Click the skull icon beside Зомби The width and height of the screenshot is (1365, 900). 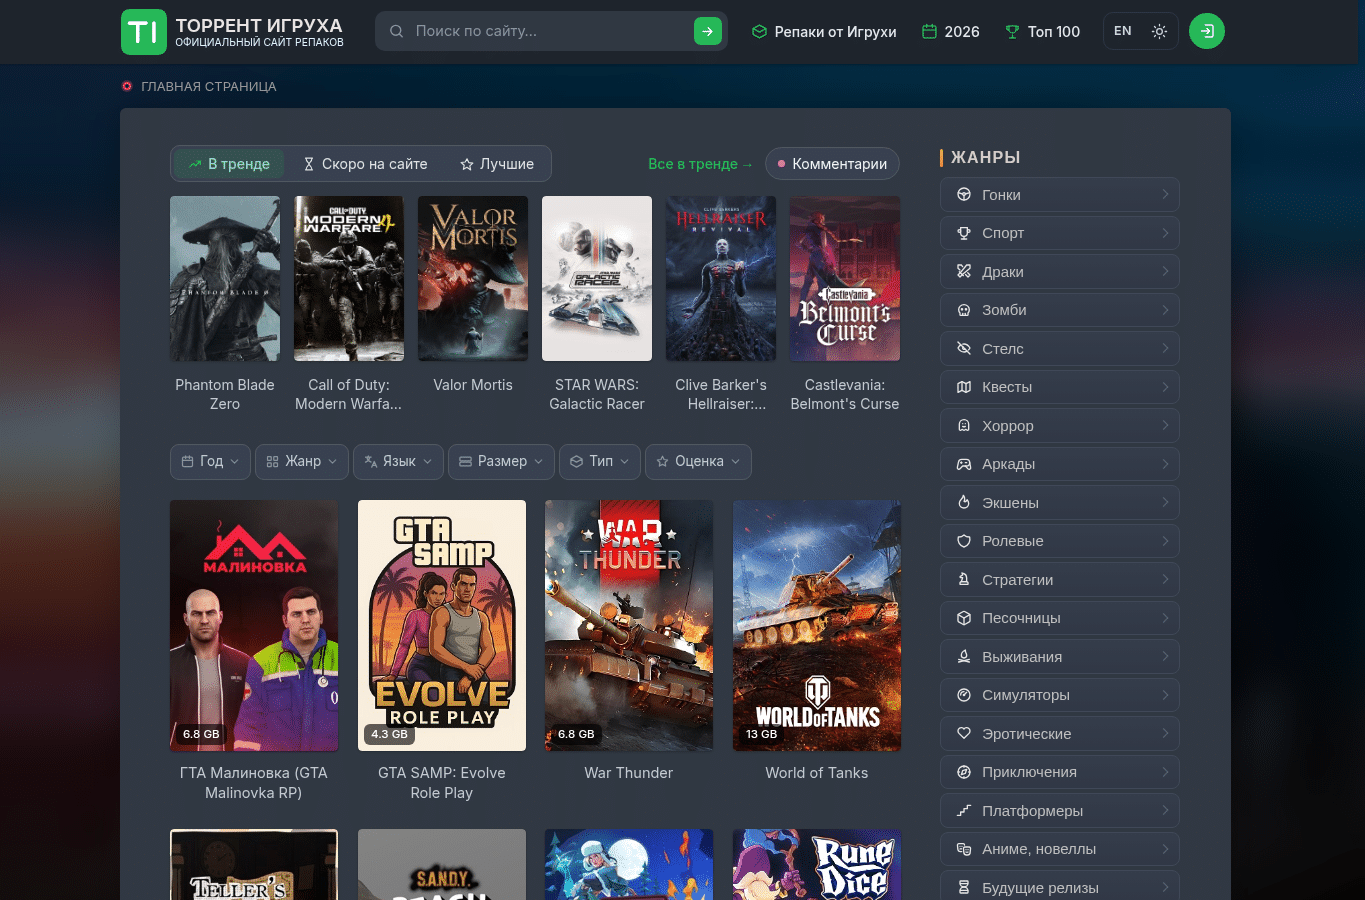click(964, 310)
